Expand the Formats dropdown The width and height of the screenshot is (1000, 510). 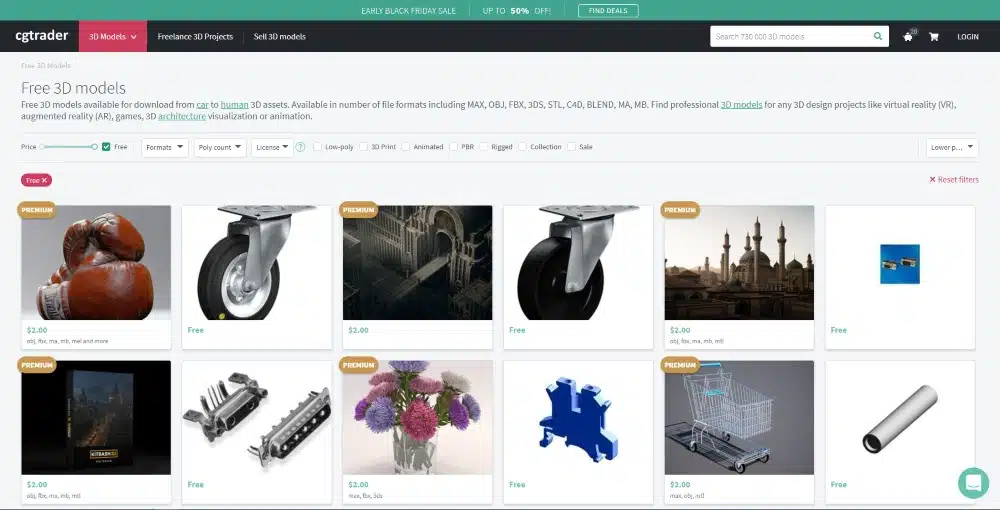coord(164,147)
